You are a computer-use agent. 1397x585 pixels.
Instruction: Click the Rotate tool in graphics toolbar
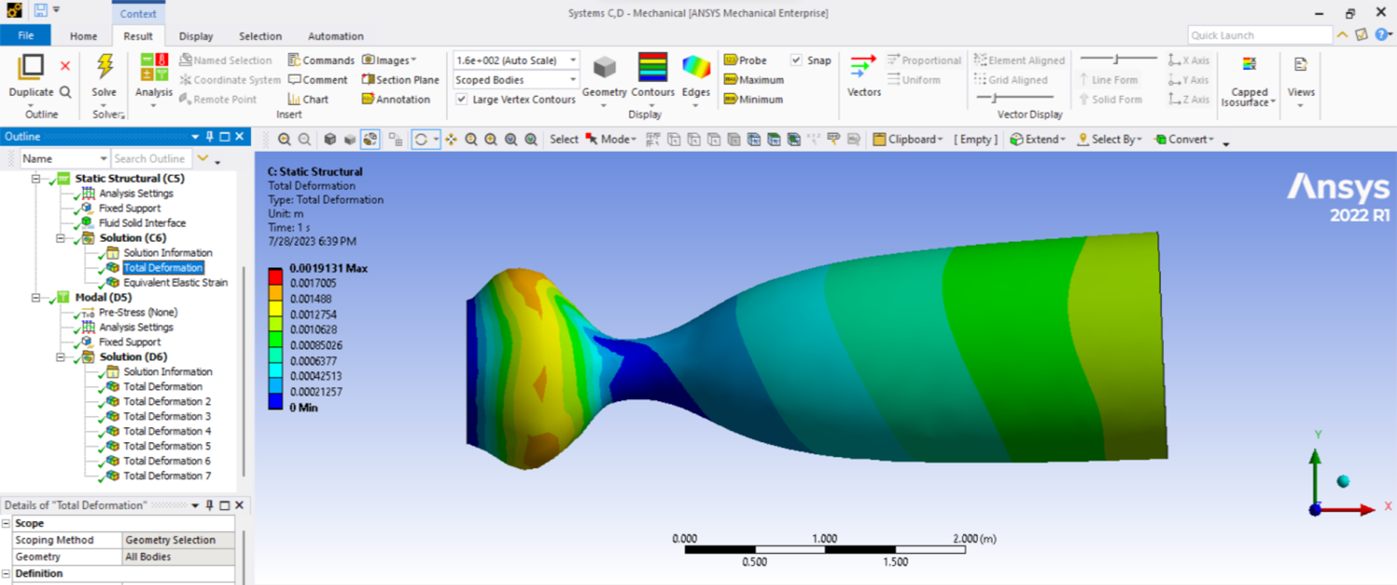click(x=421, y=140)
